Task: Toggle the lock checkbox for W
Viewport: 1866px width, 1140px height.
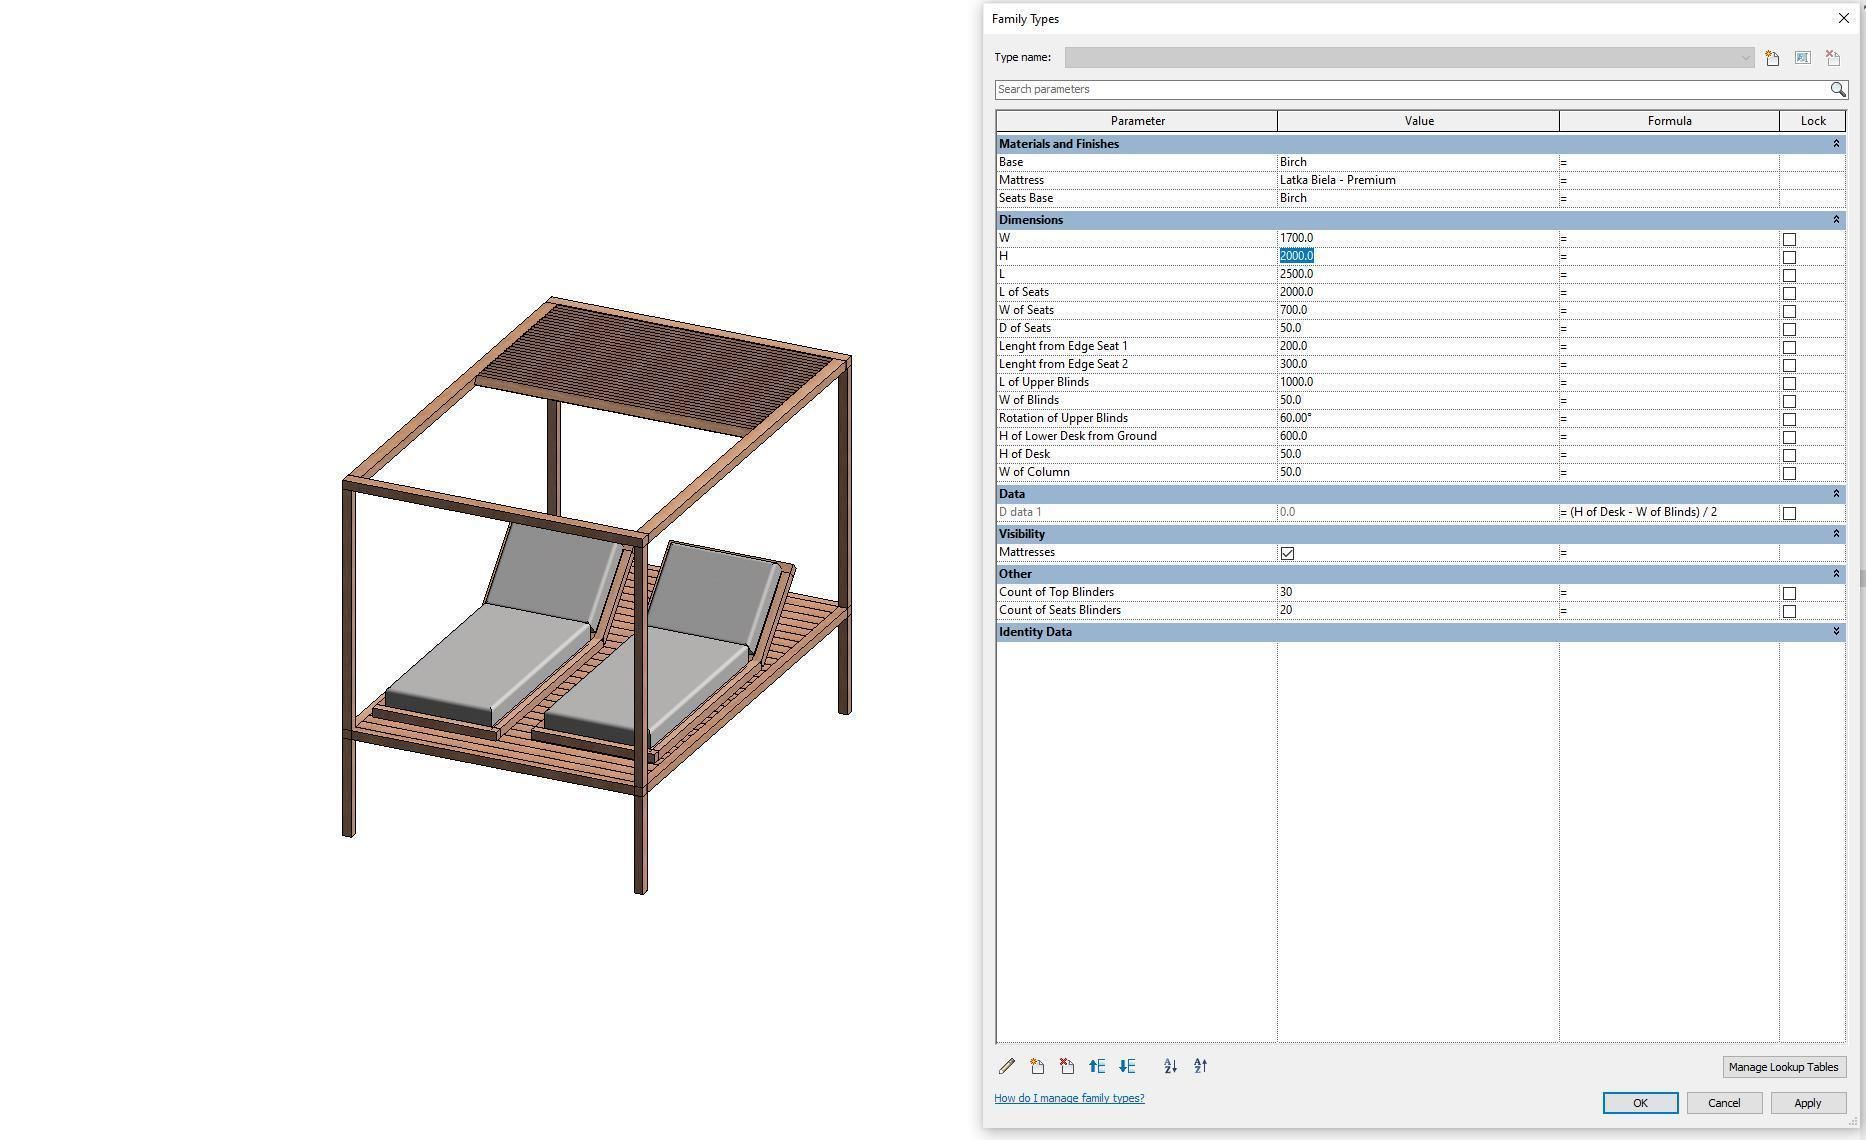Action: 1789,239
